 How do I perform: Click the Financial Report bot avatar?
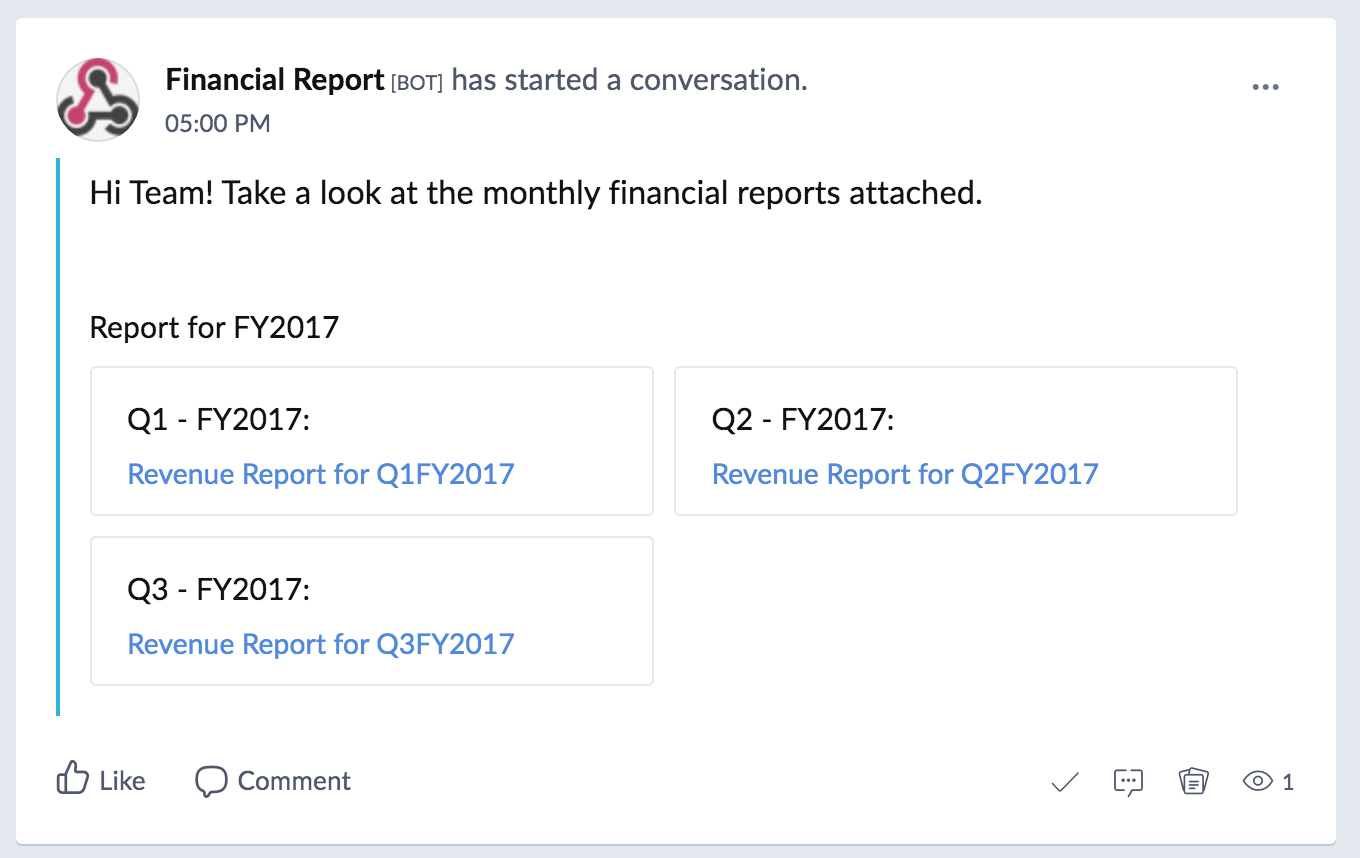point(97,99)
